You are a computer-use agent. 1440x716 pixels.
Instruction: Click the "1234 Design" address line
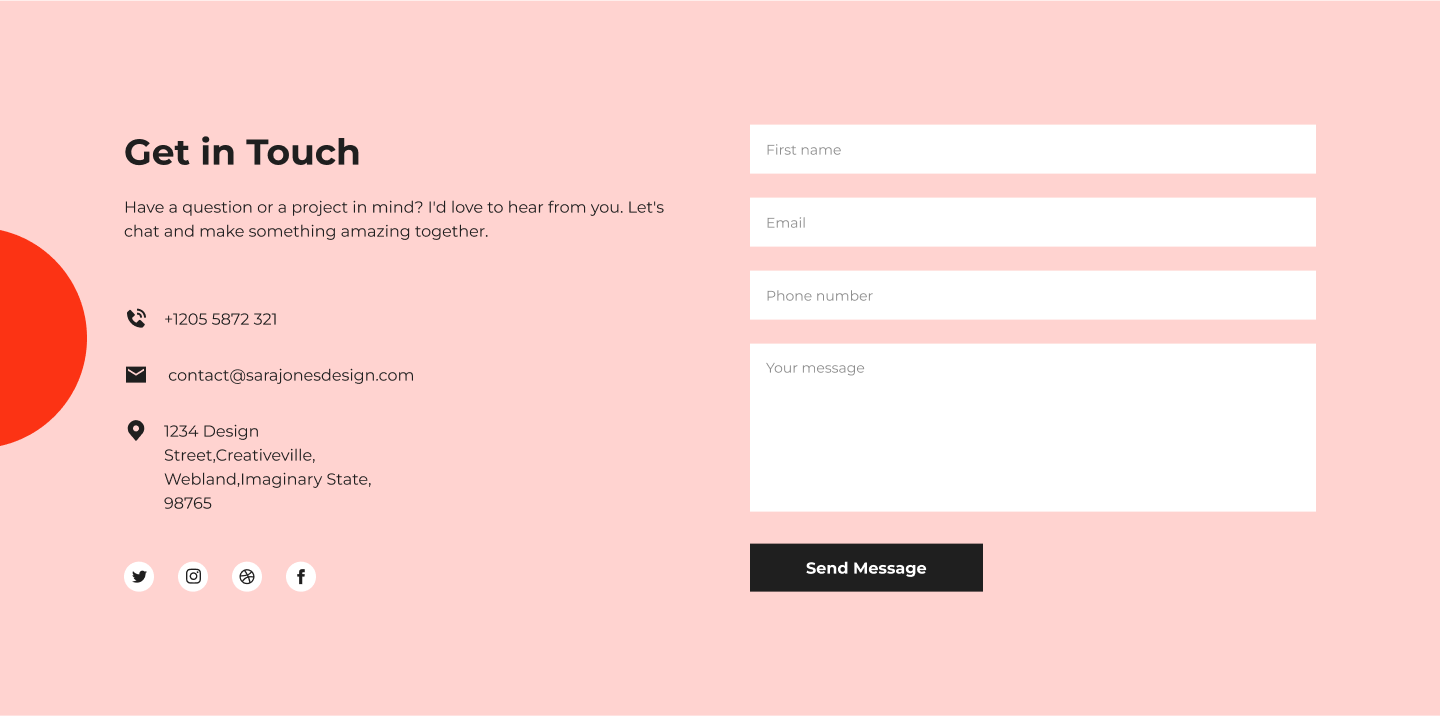[x=212, y=432]
